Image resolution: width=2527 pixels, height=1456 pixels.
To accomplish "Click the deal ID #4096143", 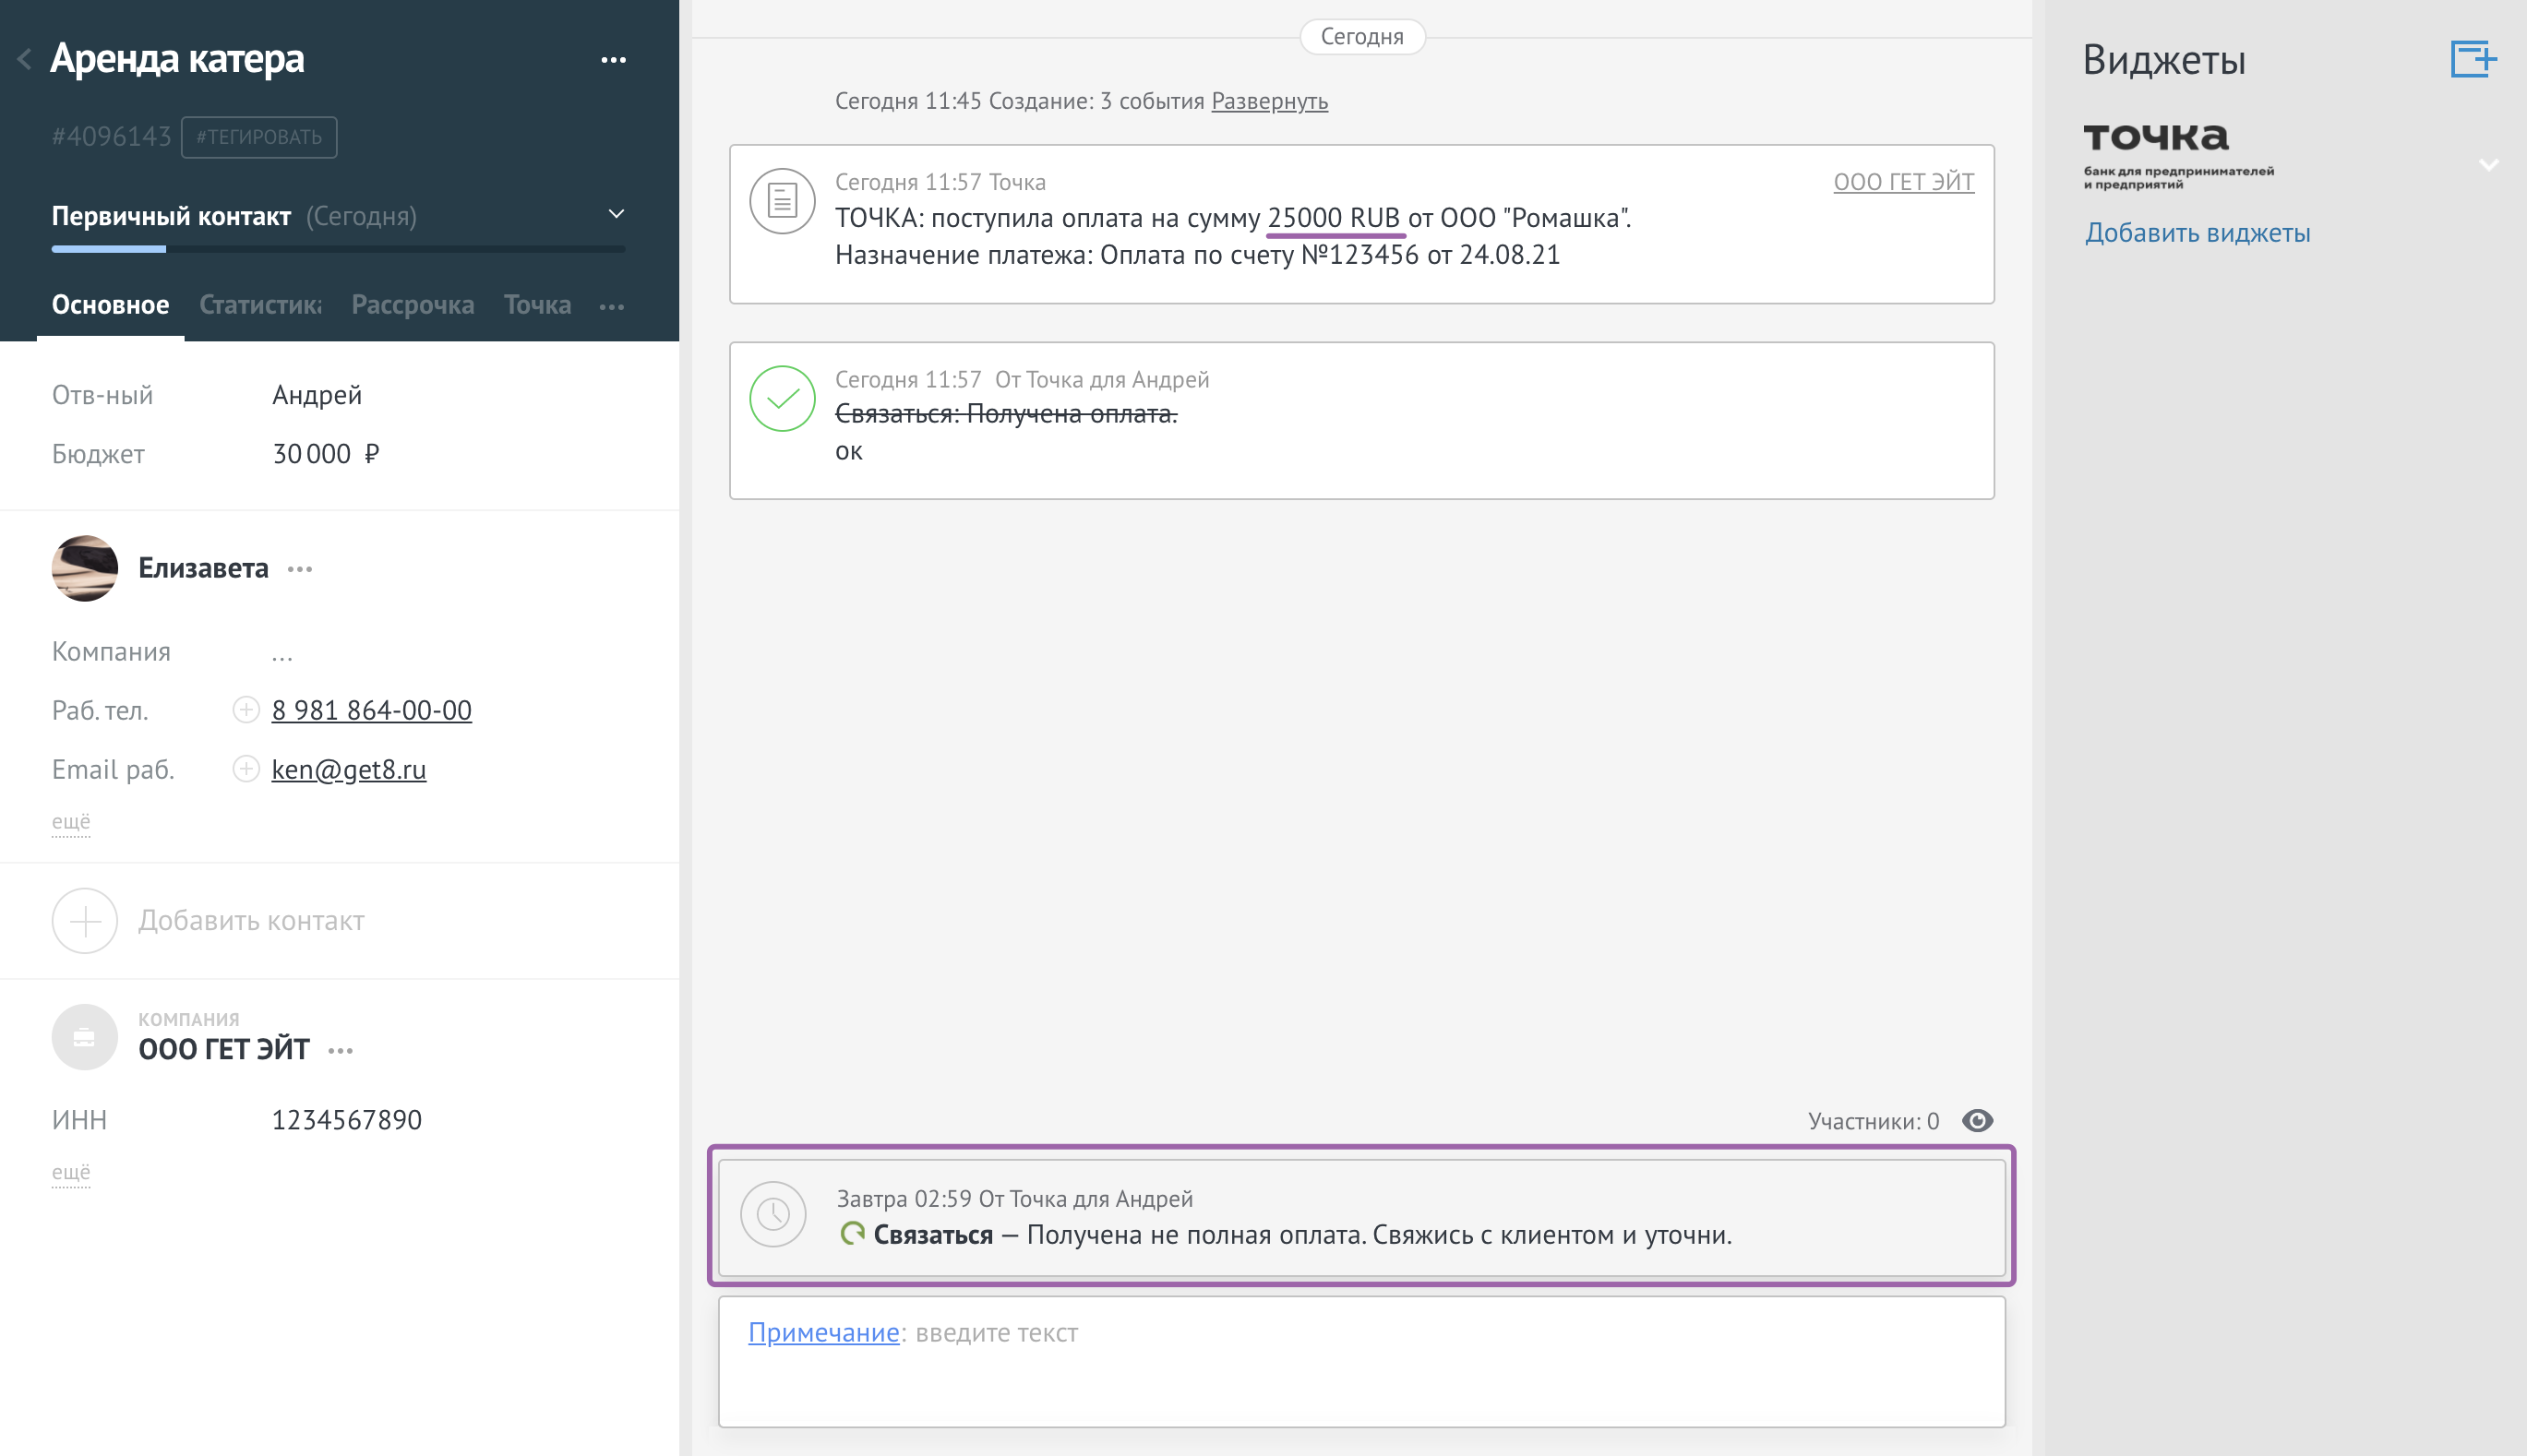I will 111,137.
